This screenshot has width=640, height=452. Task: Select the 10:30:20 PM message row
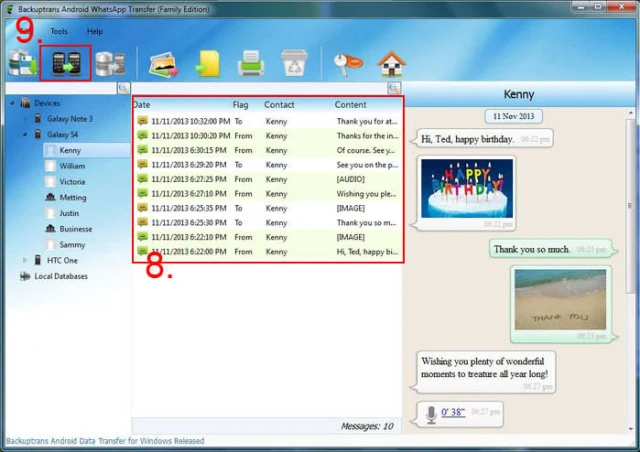coord(268,136)
